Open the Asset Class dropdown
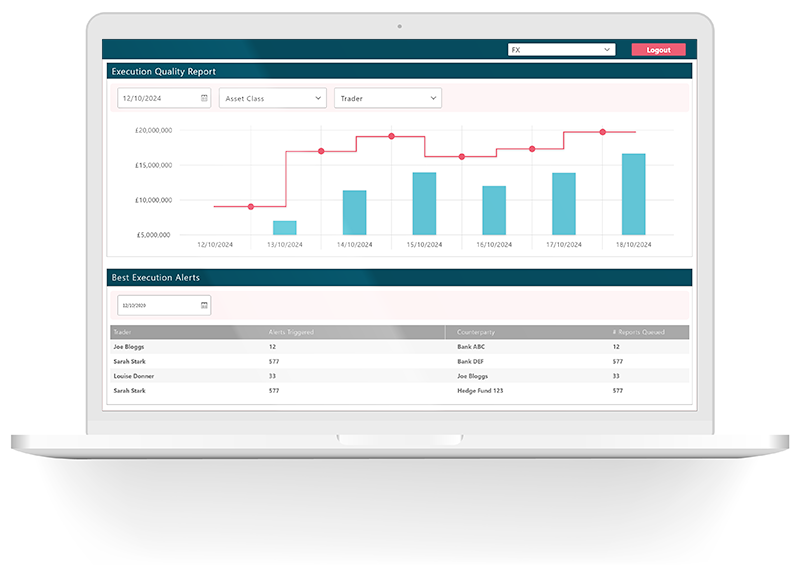800x574 pixels. click(272, 99)
